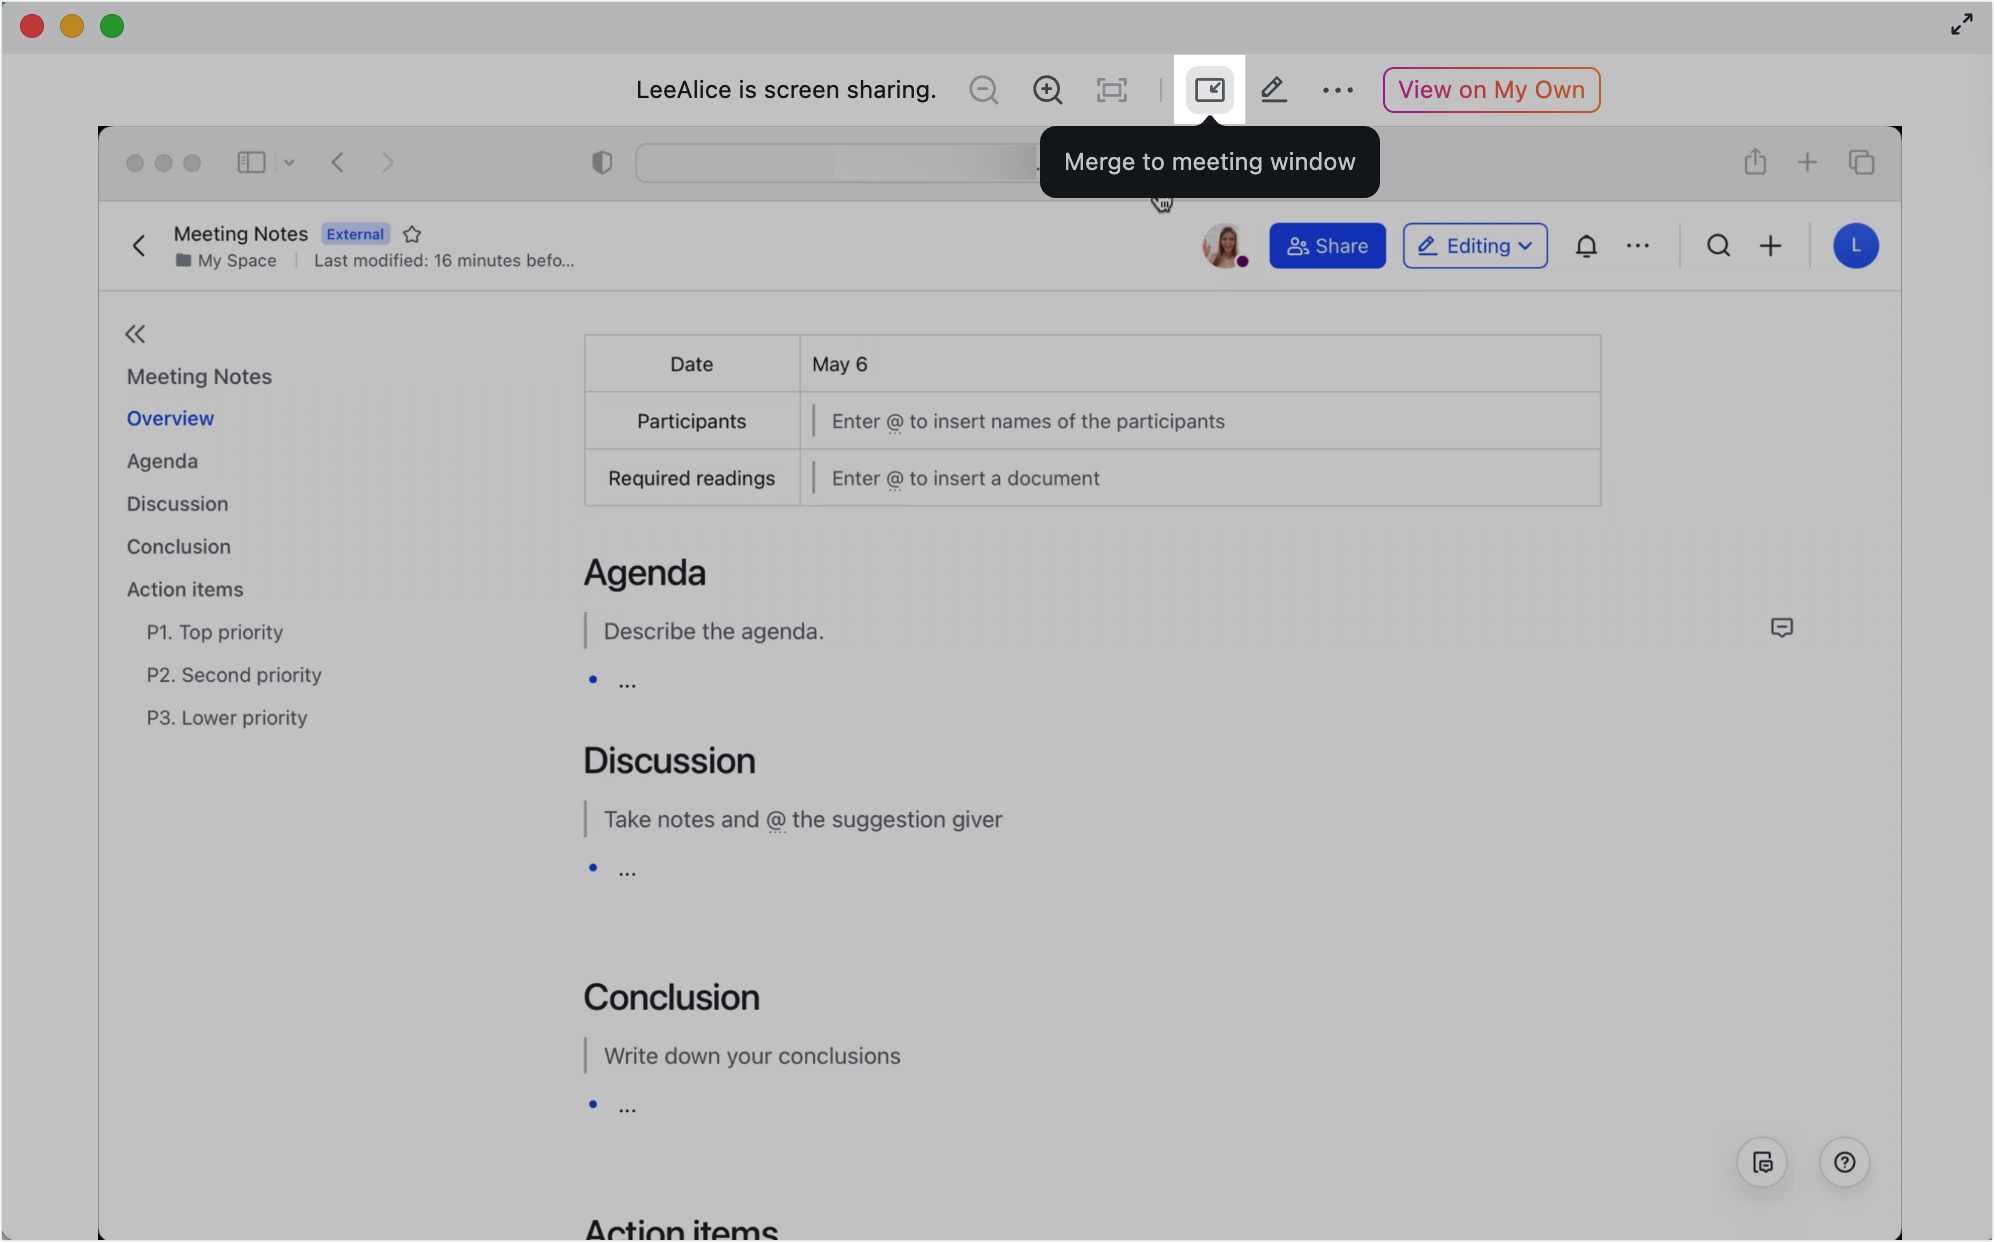
Task: Click the blue Share button
Action: [1327, 246]
